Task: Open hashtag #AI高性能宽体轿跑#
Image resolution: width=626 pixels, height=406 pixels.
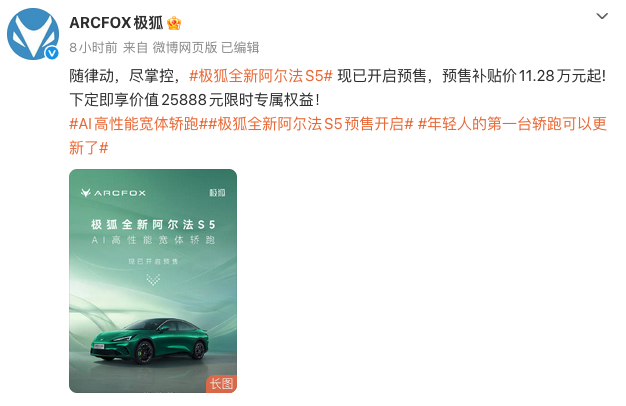Action: 136,124
